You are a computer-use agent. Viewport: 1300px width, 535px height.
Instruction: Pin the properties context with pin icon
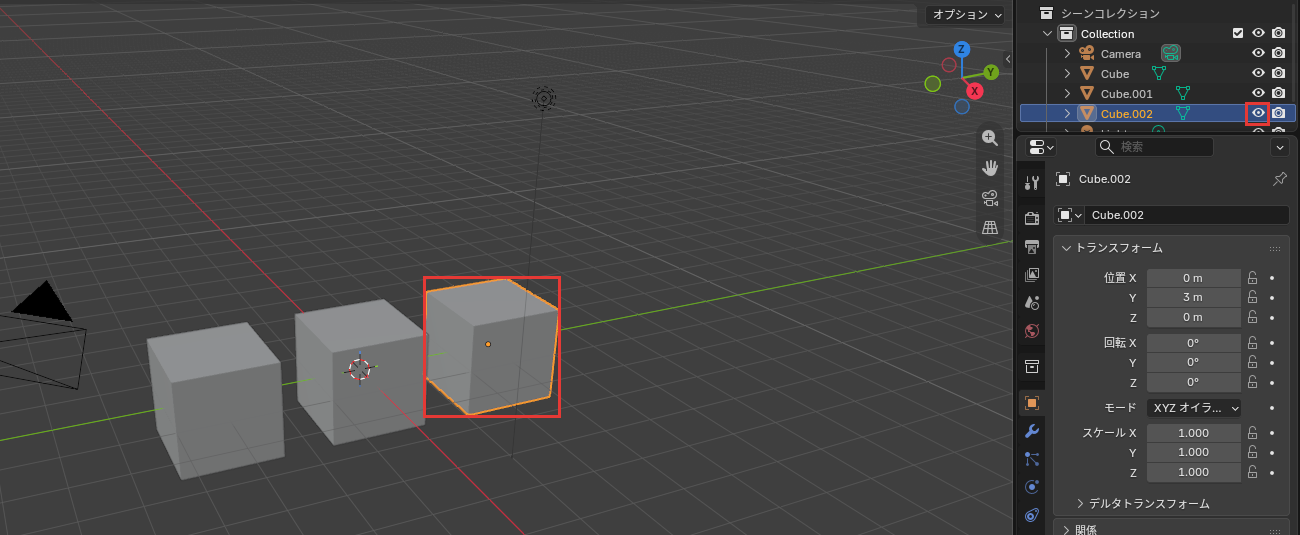(x=1279, y=179)
